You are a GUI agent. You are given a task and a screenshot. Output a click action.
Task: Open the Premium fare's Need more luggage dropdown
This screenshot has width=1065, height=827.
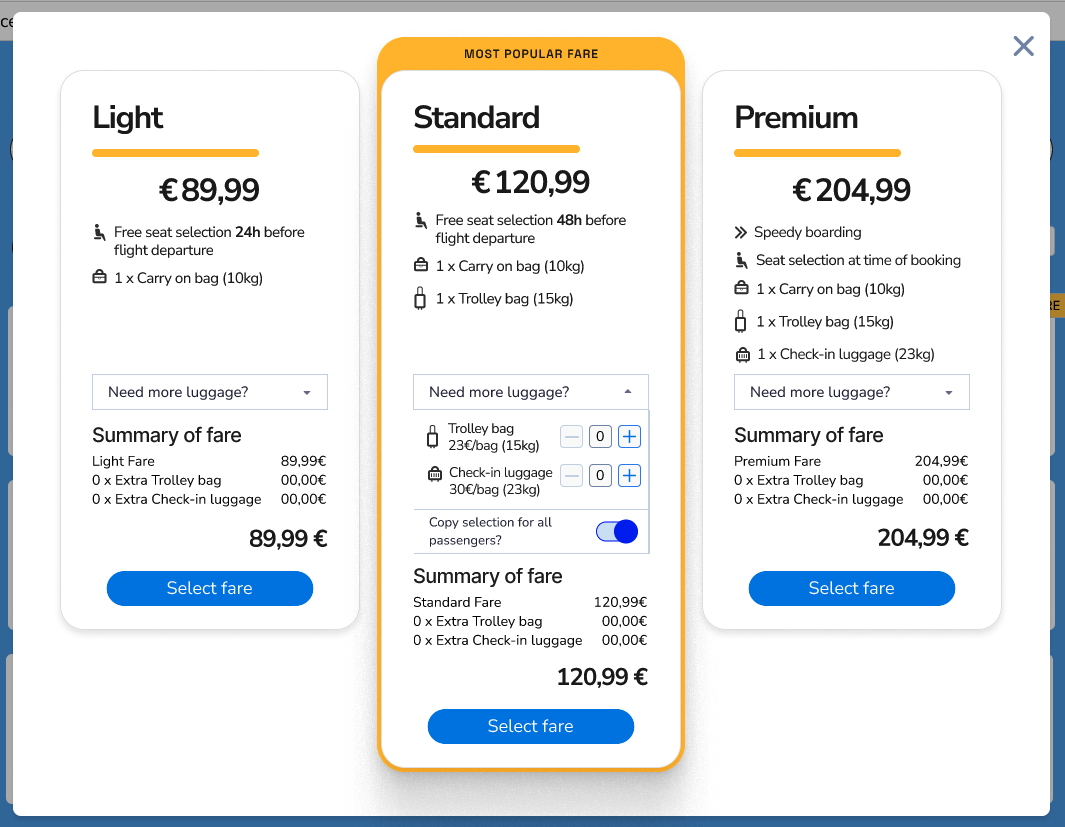851,392
